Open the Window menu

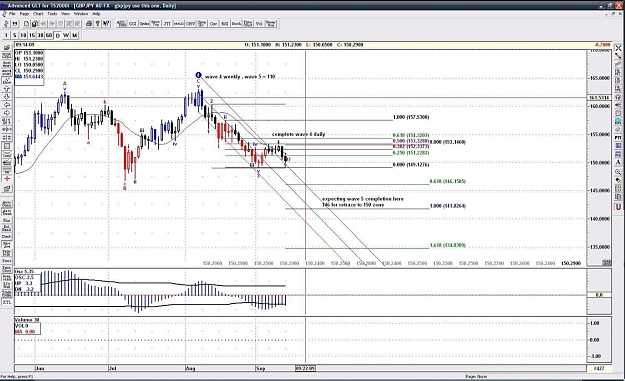pos(81,14)
